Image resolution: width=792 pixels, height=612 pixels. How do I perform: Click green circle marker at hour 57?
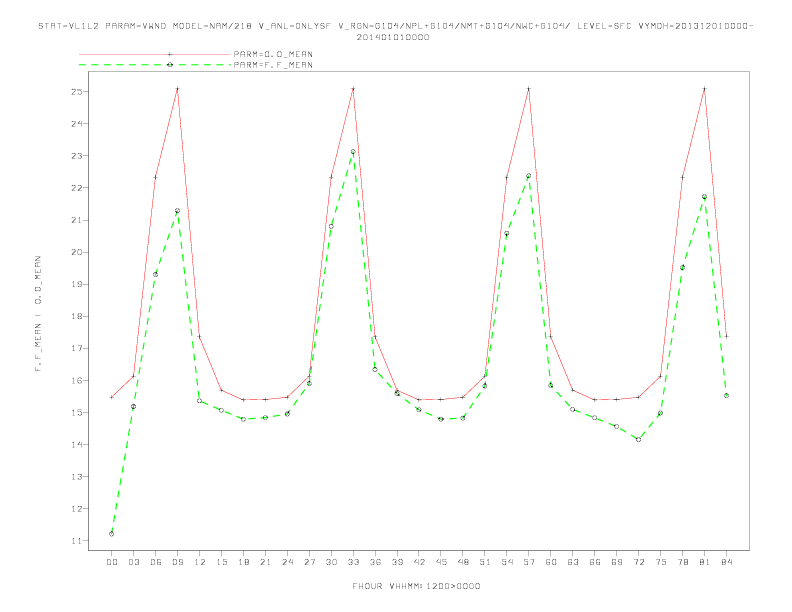[x=529, y=176]
